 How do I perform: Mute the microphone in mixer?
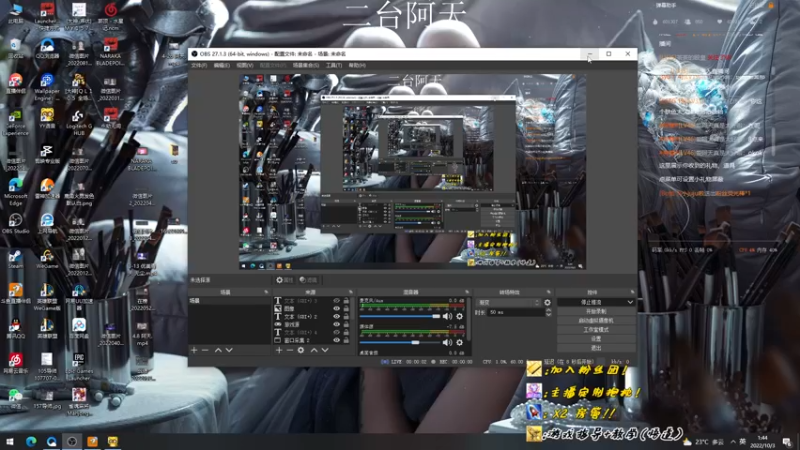[x=447, y=316]
